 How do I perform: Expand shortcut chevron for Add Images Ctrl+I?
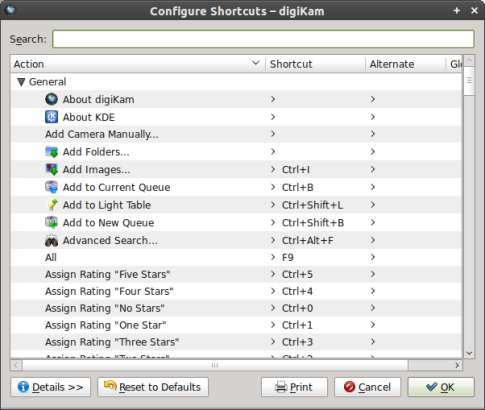(x=273, y=169)
